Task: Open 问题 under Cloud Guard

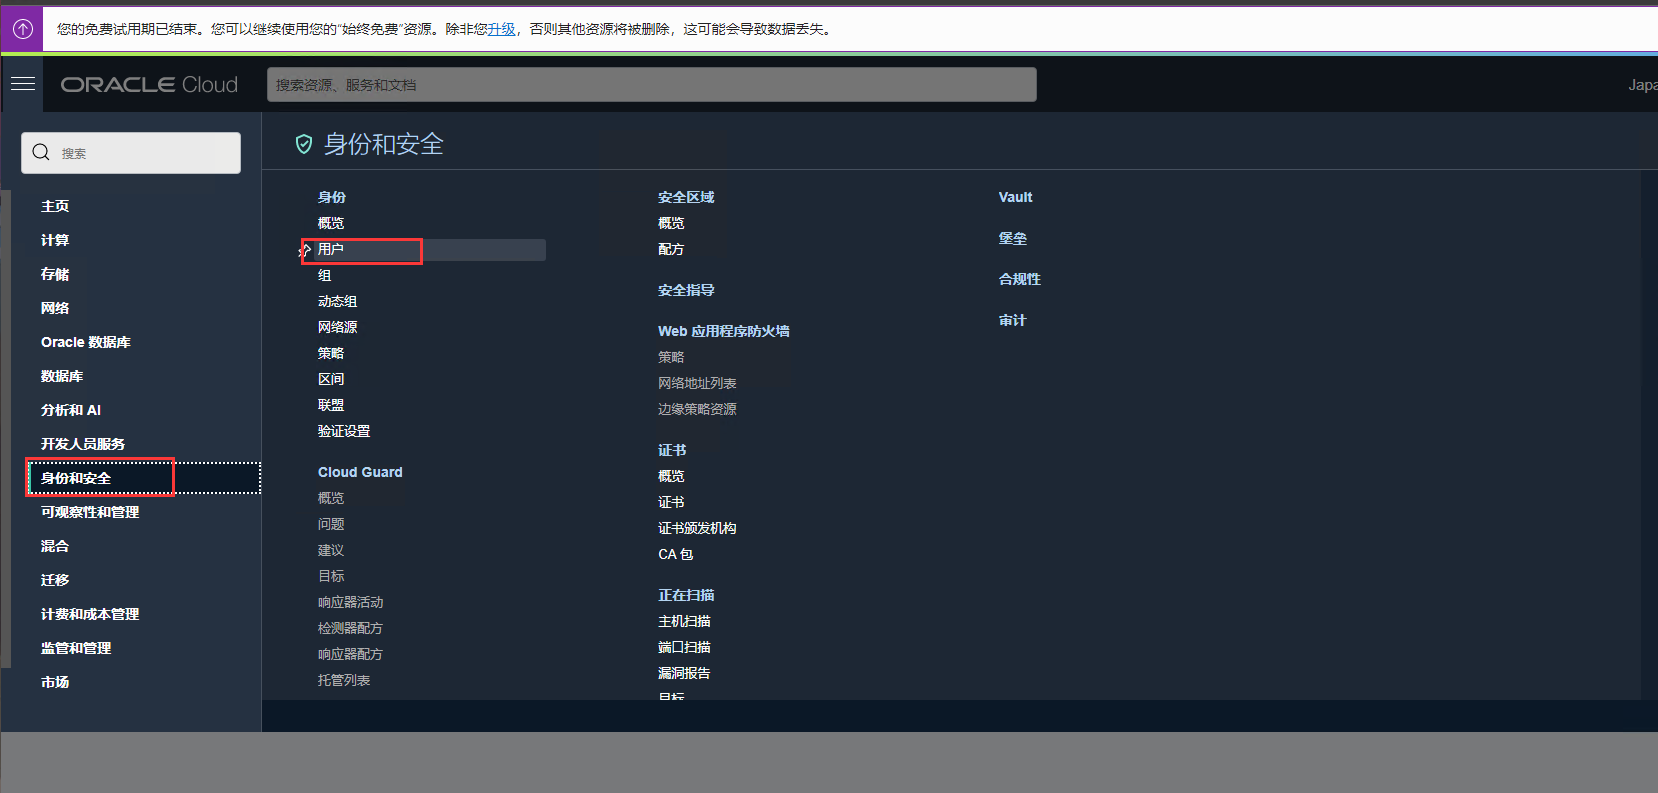Action: coord(331,524)
